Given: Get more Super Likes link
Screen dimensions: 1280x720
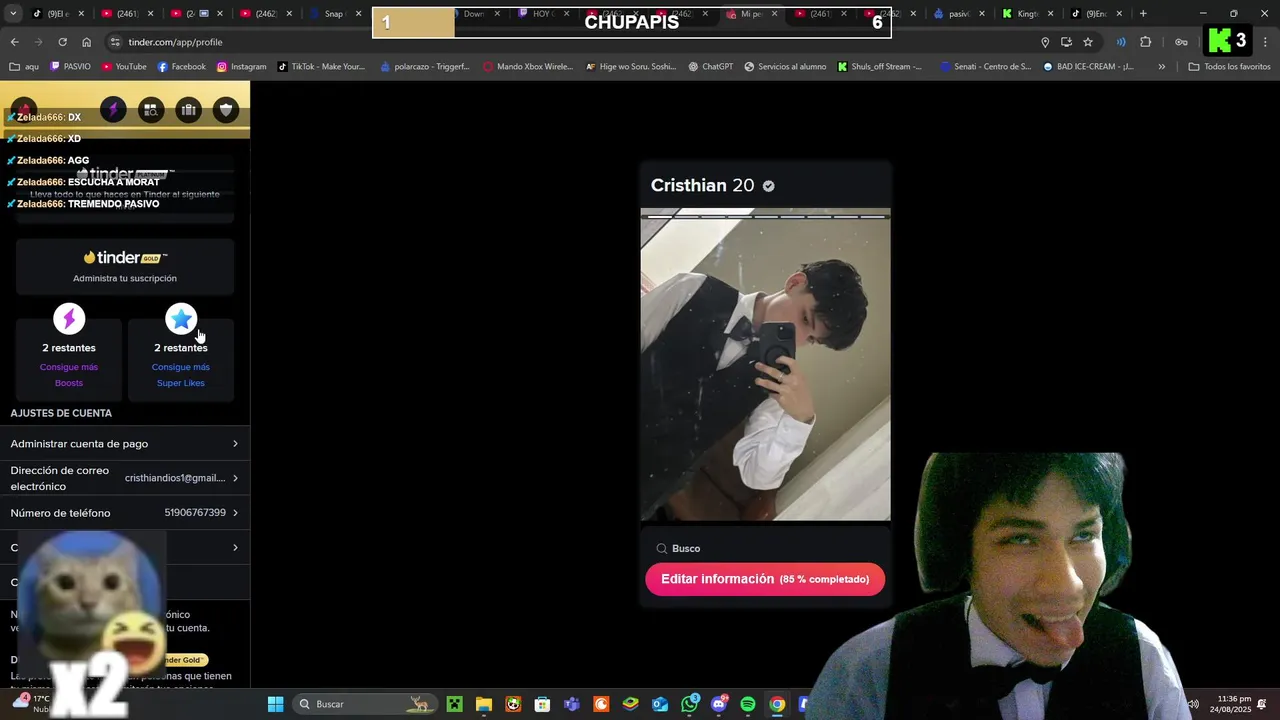Looking at the screenshot, I should pyautogui.click(x=181, y=375).
